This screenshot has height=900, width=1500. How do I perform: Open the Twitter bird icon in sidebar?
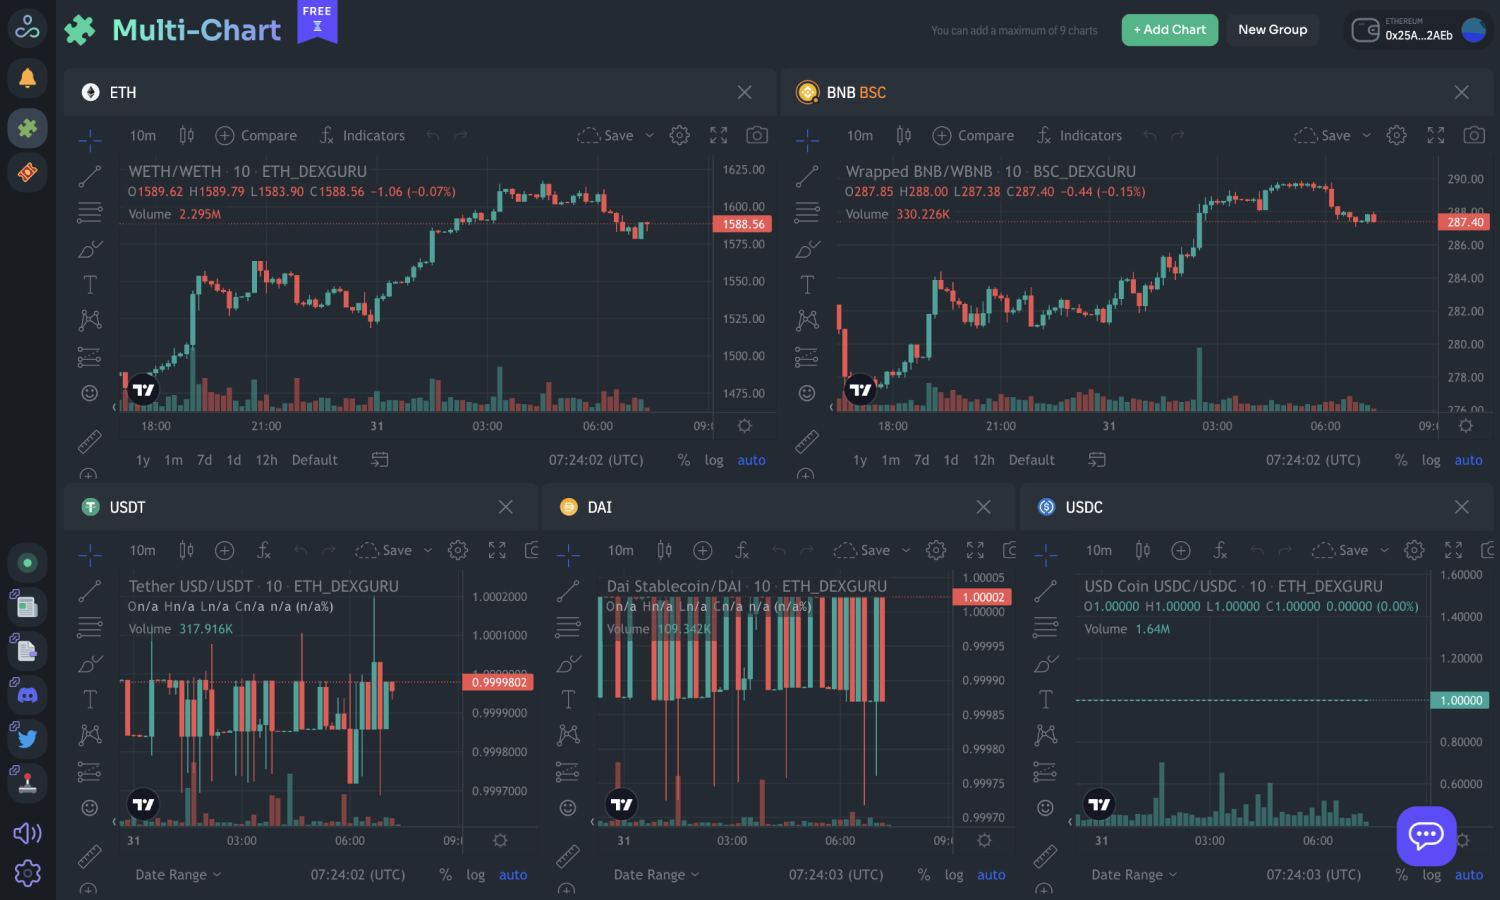tap(27, 739)
